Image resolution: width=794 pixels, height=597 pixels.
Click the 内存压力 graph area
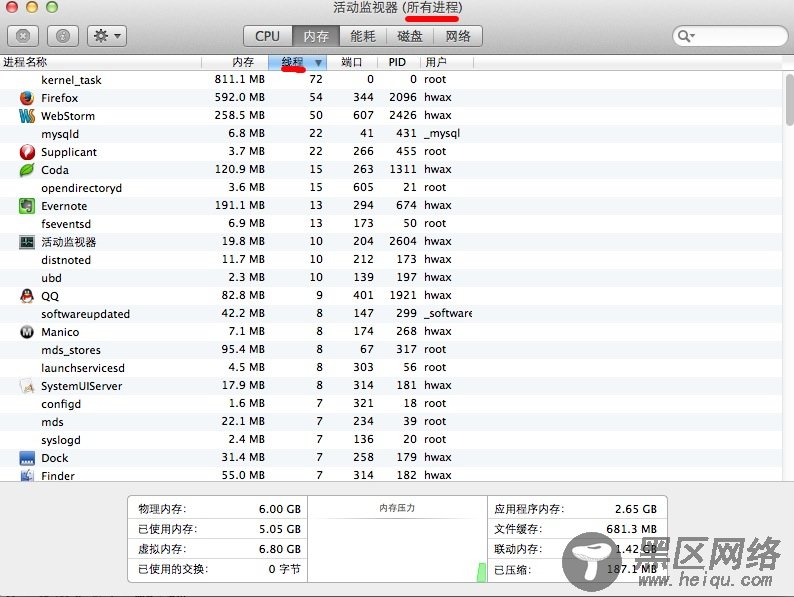point(397,539)
